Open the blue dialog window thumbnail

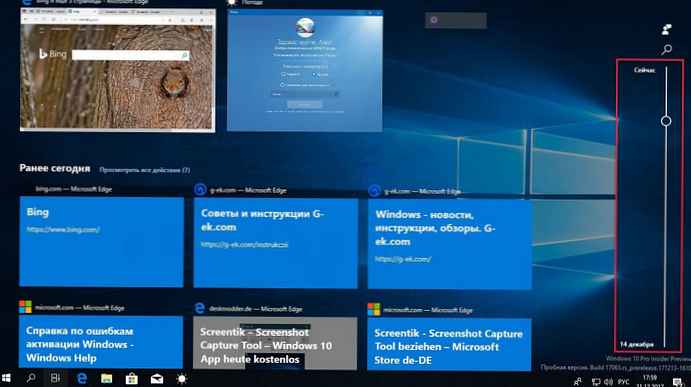(305, 71)
